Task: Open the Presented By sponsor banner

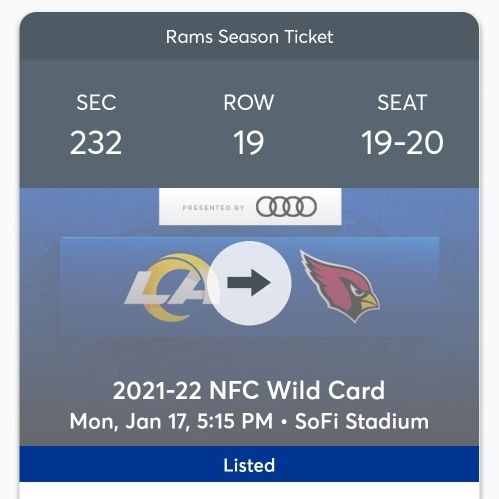Action: (x=250, y=207)
